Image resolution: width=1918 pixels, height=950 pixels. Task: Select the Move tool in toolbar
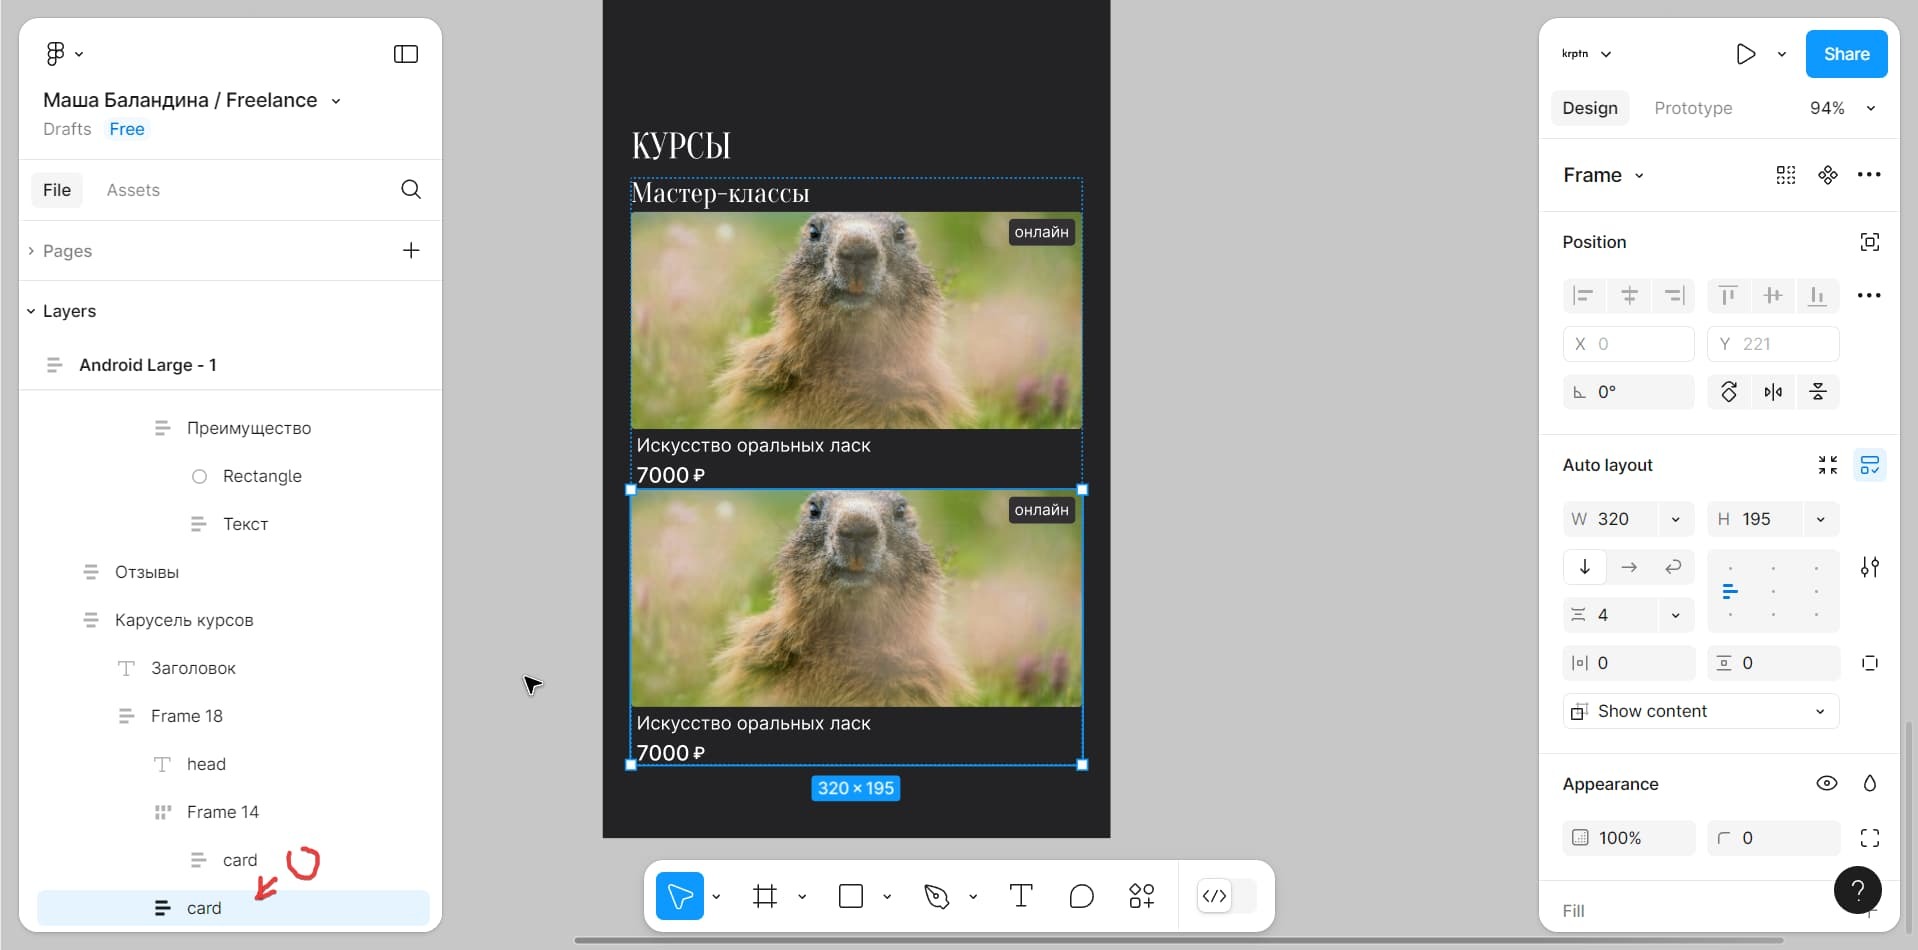680,896
